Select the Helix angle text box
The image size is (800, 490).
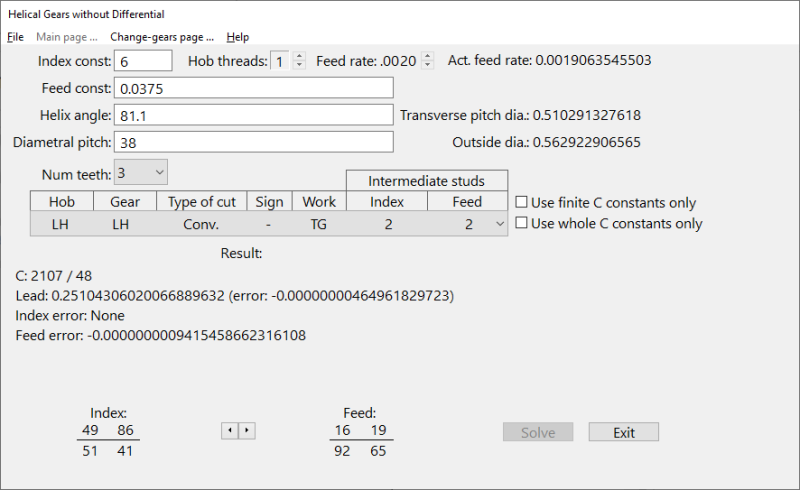[x=254, y=115]
